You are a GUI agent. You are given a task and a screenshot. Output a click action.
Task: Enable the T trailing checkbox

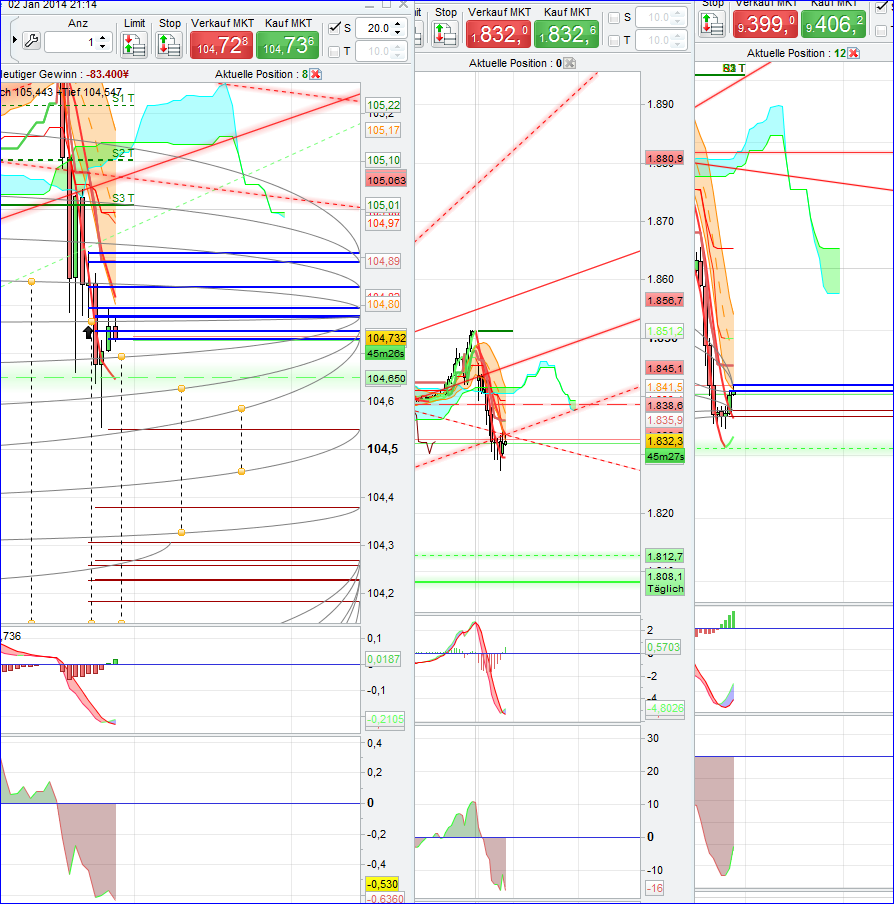[333, 50]
